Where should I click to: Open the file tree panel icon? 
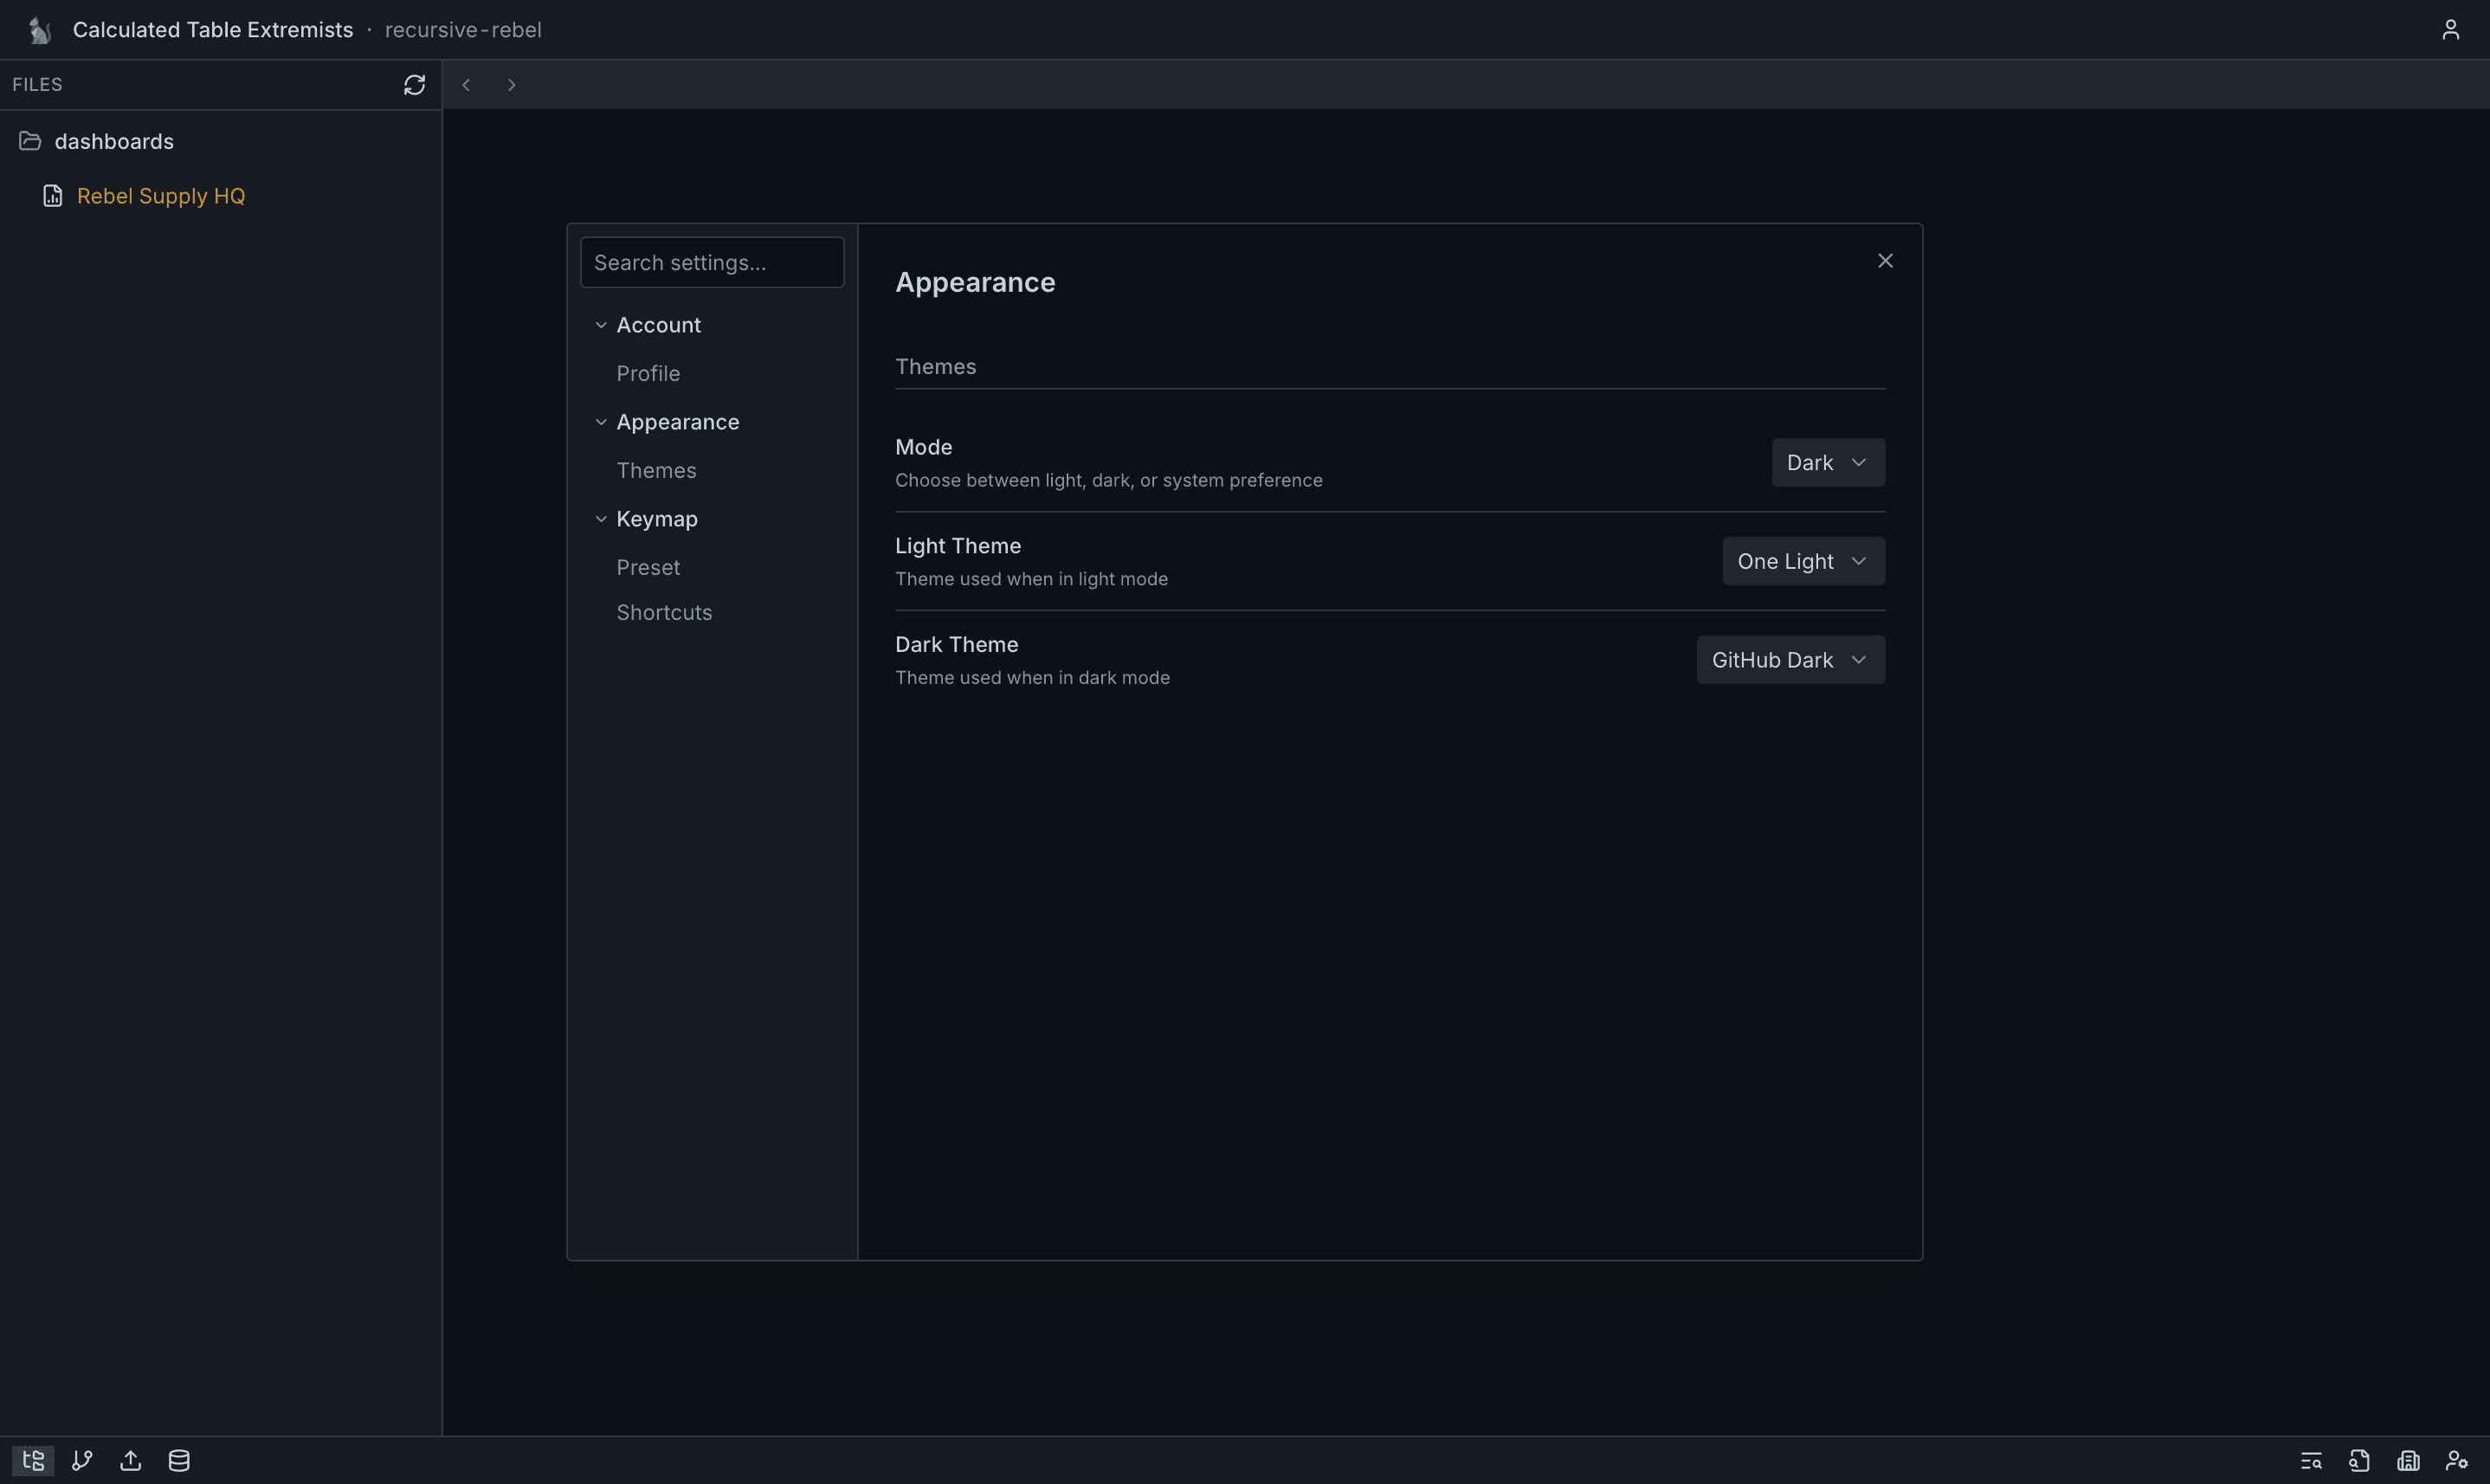coord(33,1460)
